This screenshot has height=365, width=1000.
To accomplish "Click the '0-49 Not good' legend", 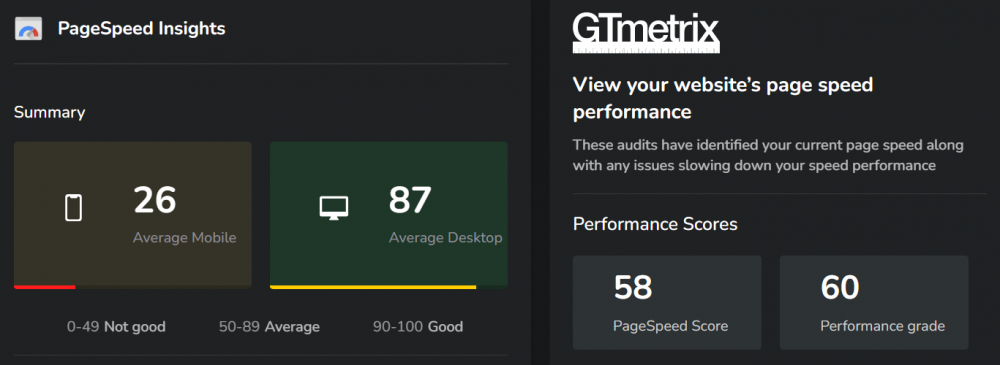I will tap(116, 327).
